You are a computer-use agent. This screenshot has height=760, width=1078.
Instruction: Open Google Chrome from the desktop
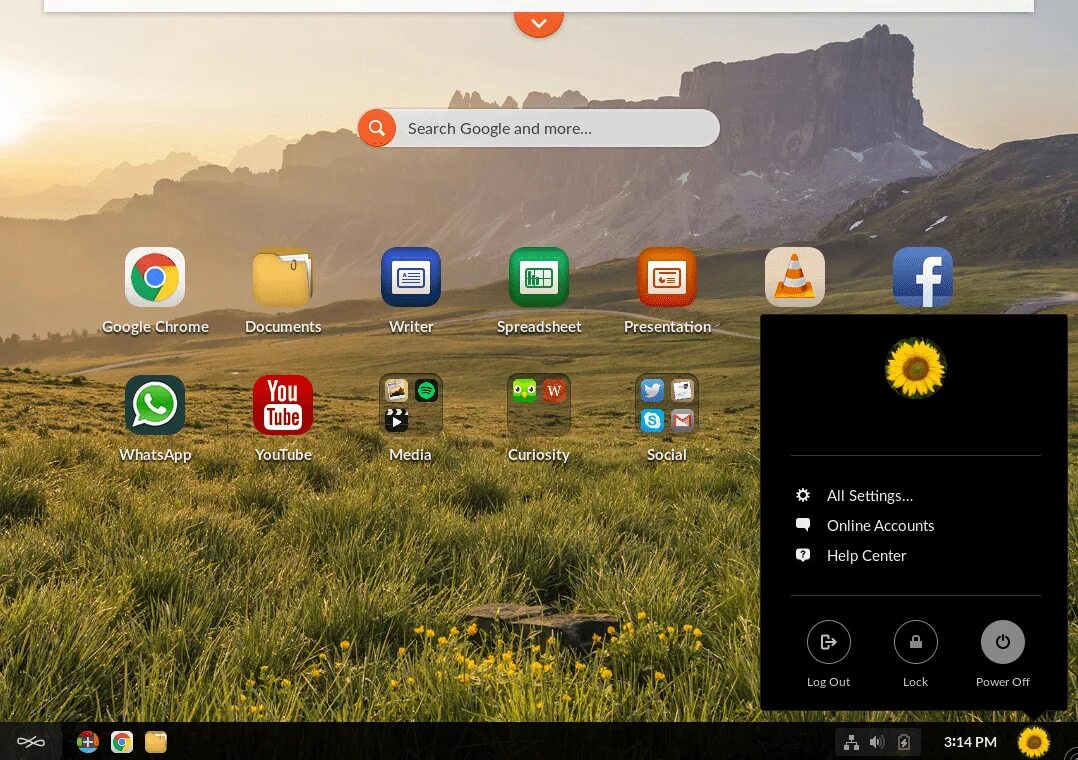tap(155, 277)
